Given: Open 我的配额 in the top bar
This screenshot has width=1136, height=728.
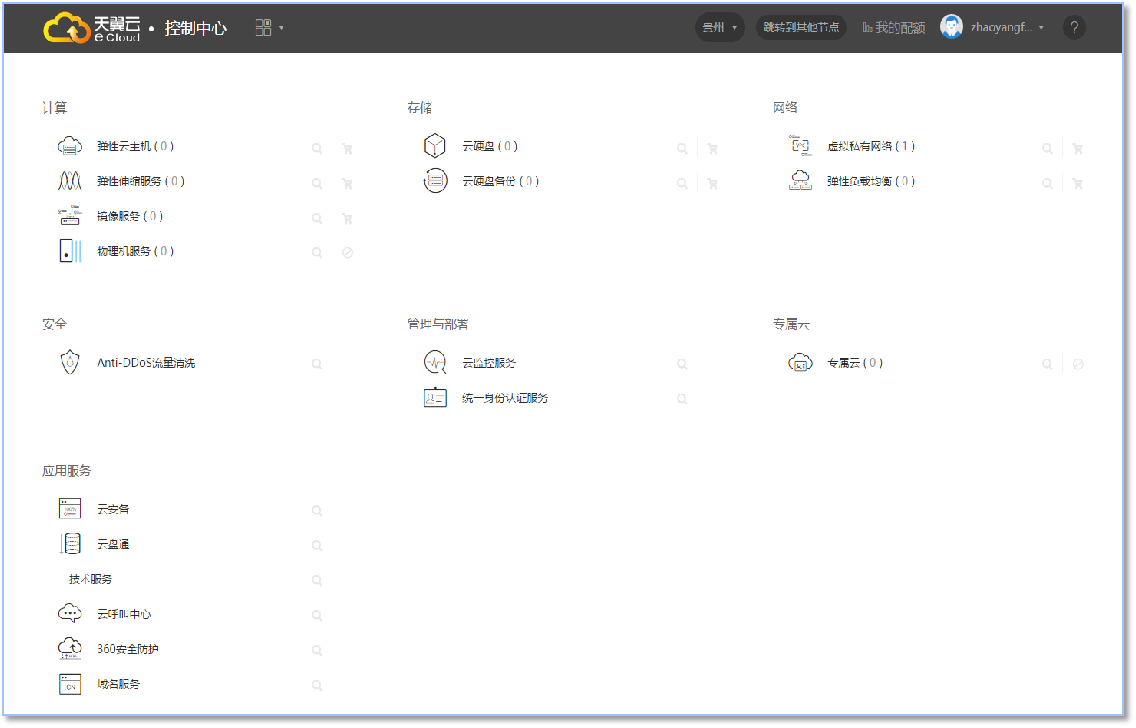Looking at the screenshot, I should click(x=894, y=28).
